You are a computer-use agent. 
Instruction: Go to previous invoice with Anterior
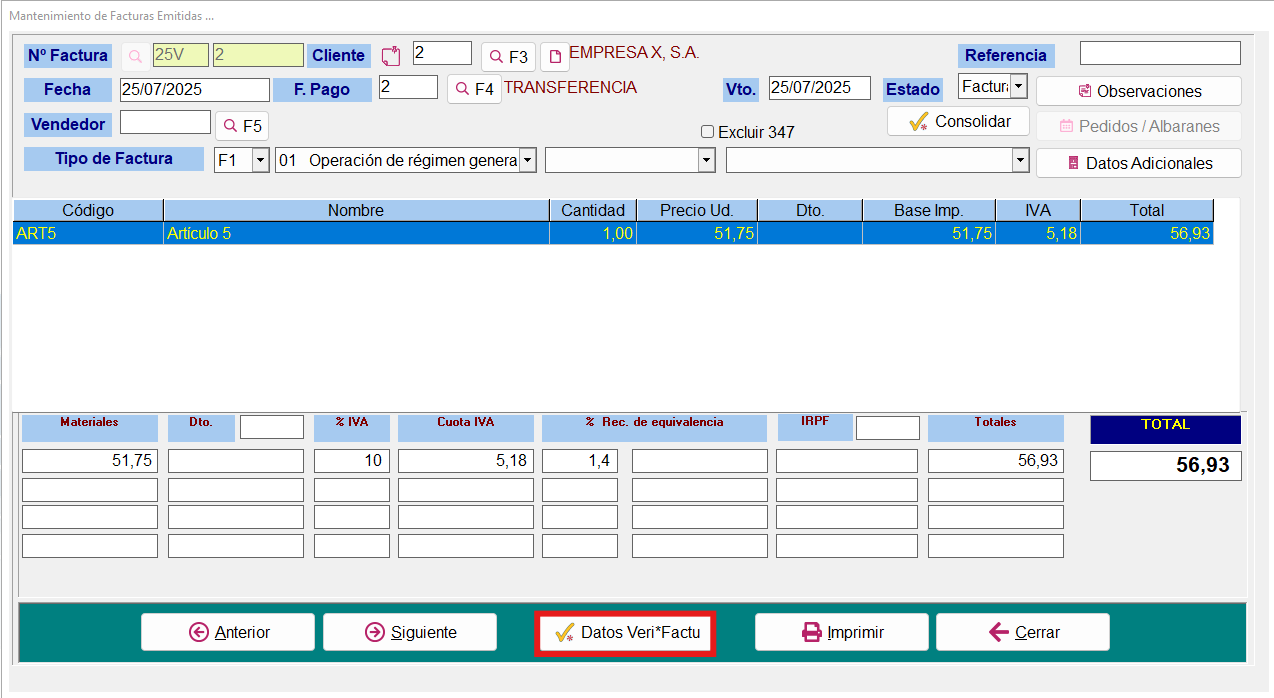point(228,632)
